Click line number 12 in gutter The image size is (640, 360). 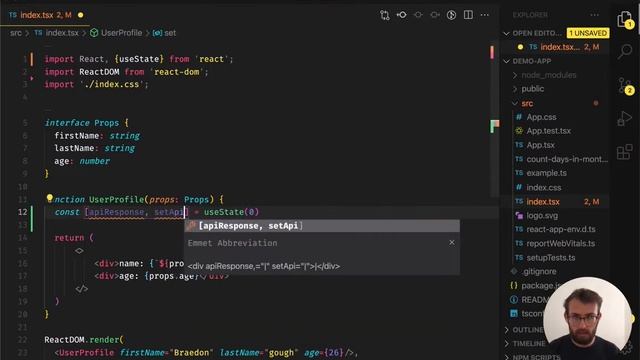click(x=22, y=212)
